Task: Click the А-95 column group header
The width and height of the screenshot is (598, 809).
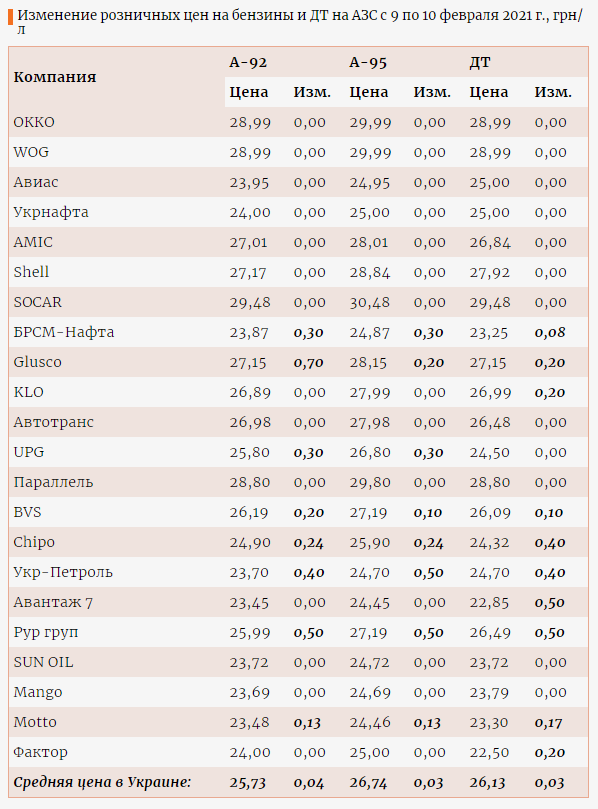Action: (x=368, y=62)
